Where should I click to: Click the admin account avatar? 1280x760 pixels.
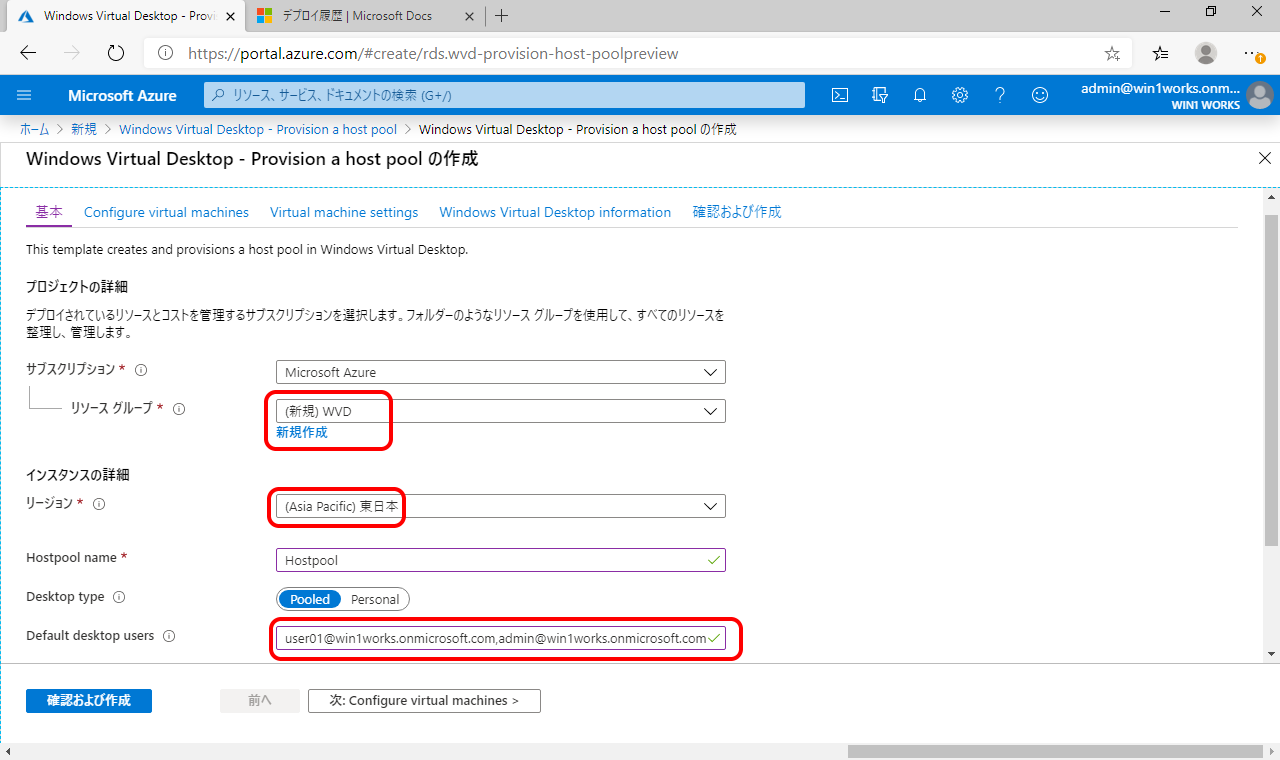1259,95
